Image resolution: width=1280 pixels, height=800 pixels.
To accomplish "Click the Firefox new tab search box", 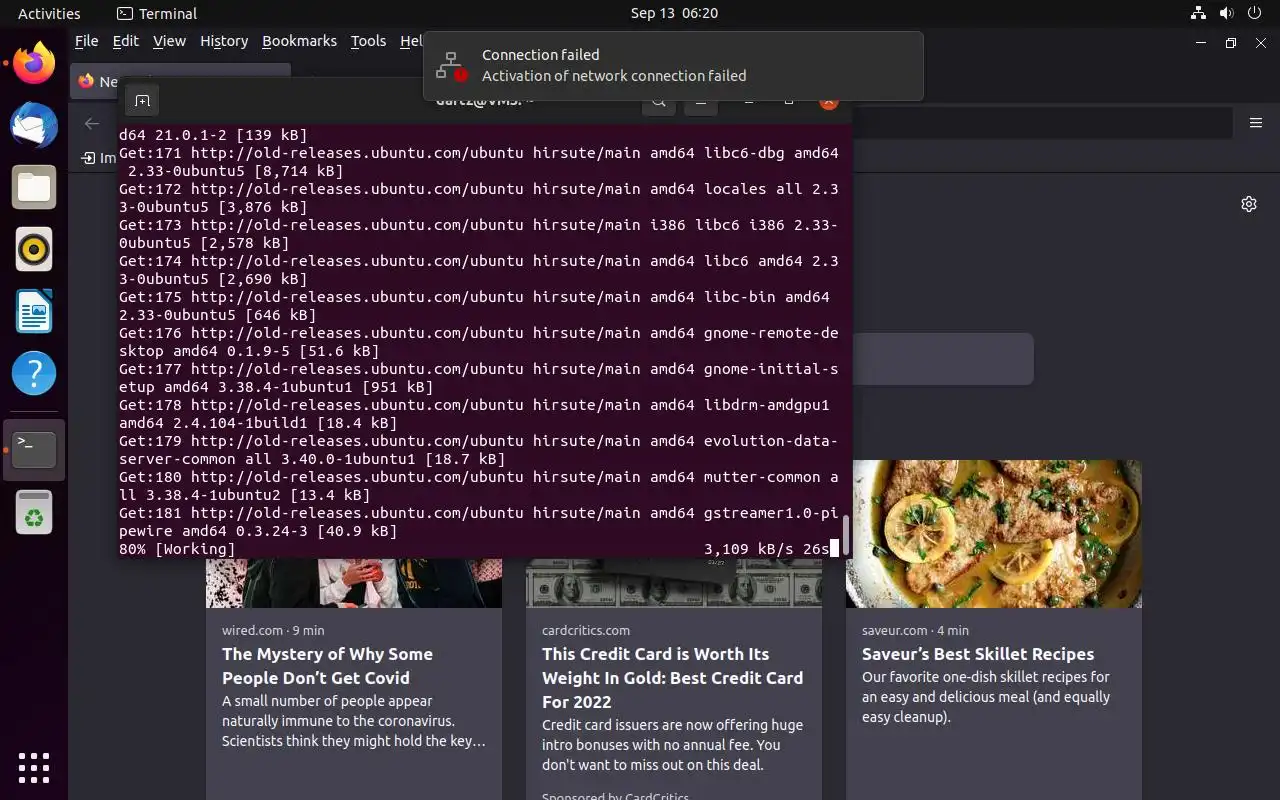I will 942,359.
